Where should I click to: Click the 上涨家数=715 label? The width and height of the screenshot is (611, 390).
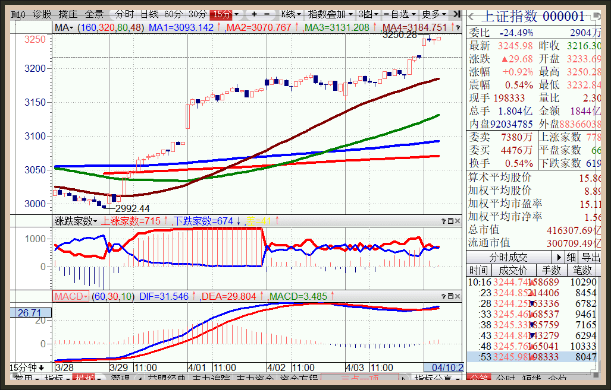click(131, 221)
